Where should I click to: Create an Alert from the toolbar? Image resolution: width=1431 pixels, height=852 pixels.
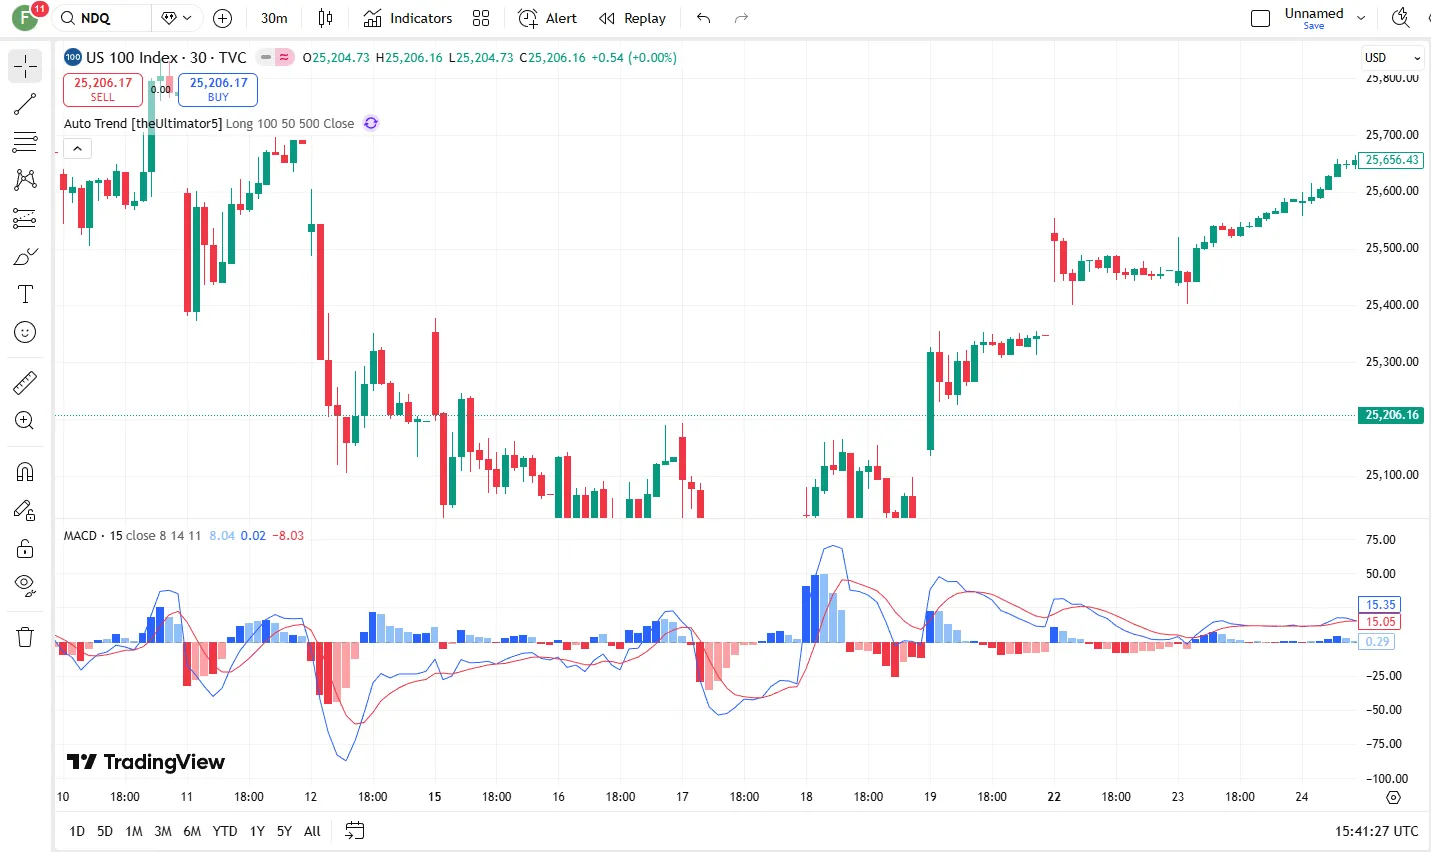coord(547,18)
